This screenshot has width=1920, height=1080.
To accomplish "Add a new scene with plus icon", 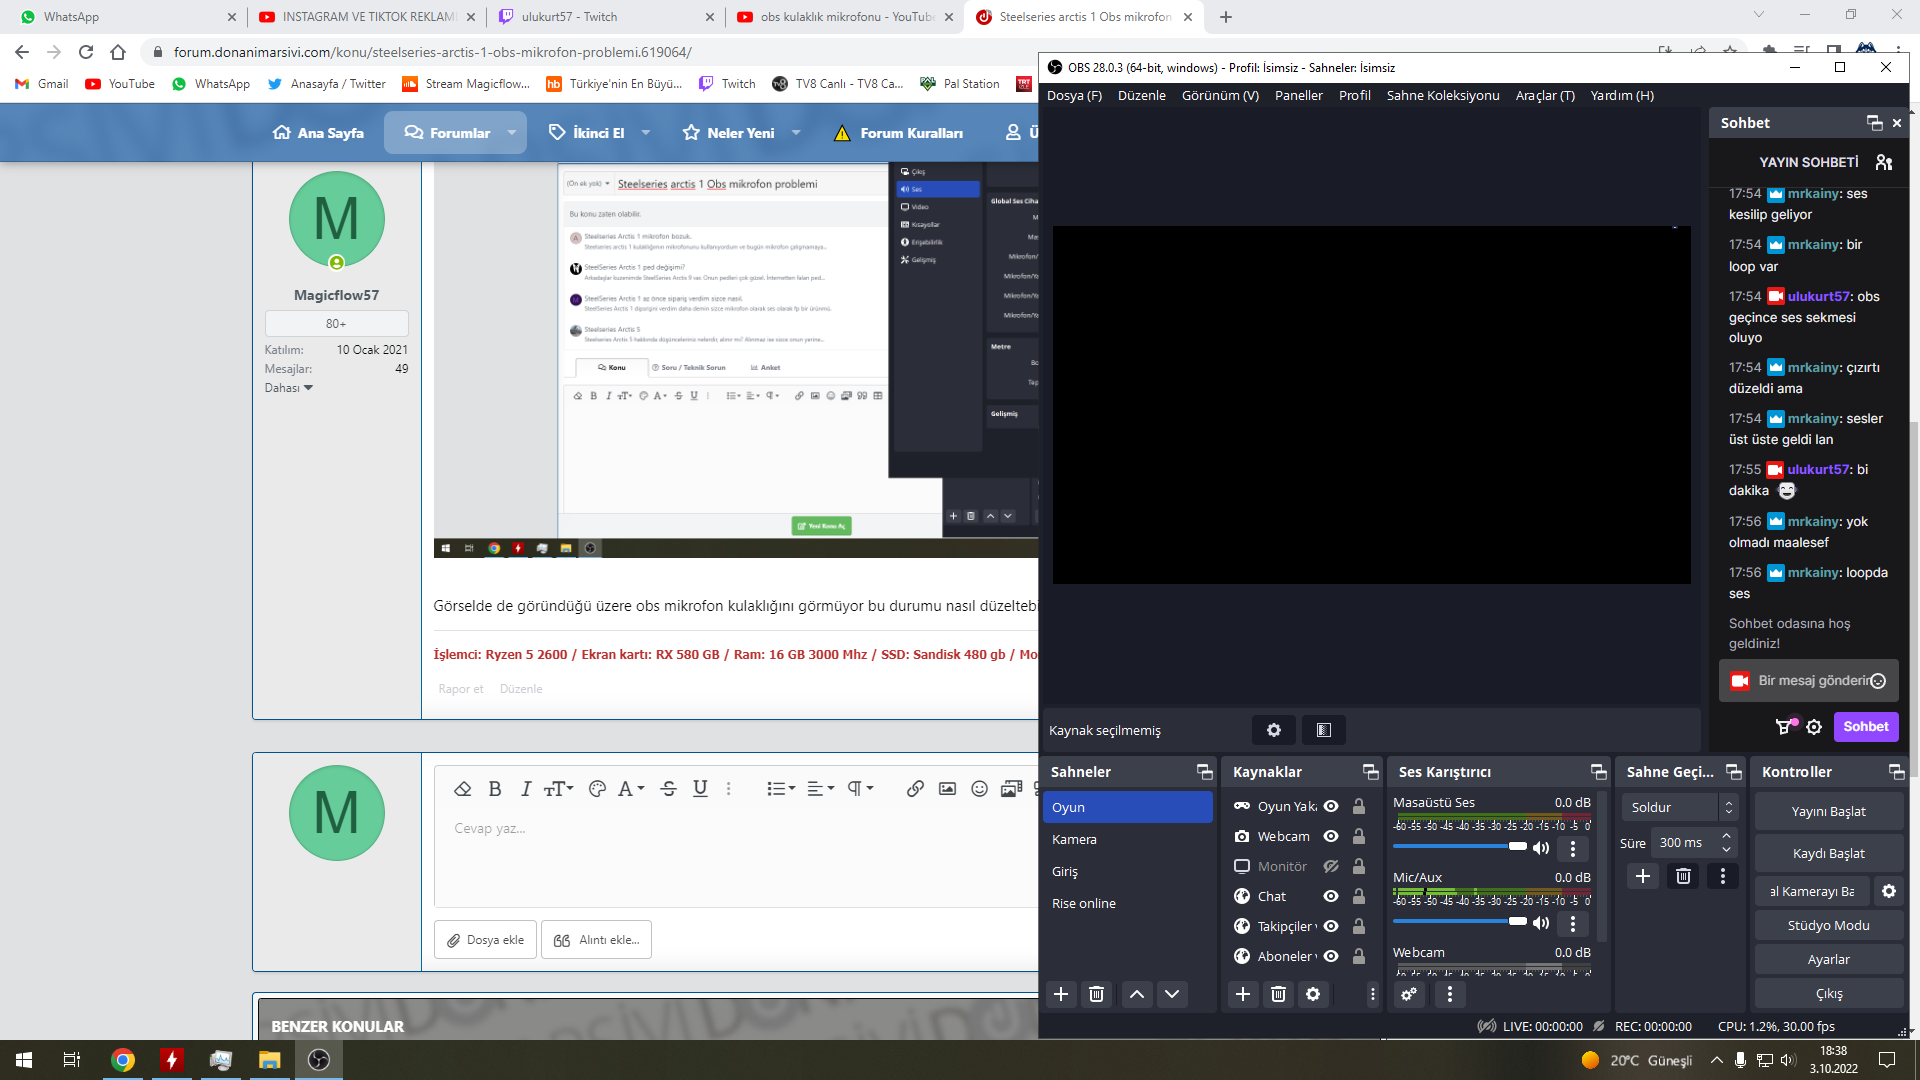I will click(x=1061, y=994).
